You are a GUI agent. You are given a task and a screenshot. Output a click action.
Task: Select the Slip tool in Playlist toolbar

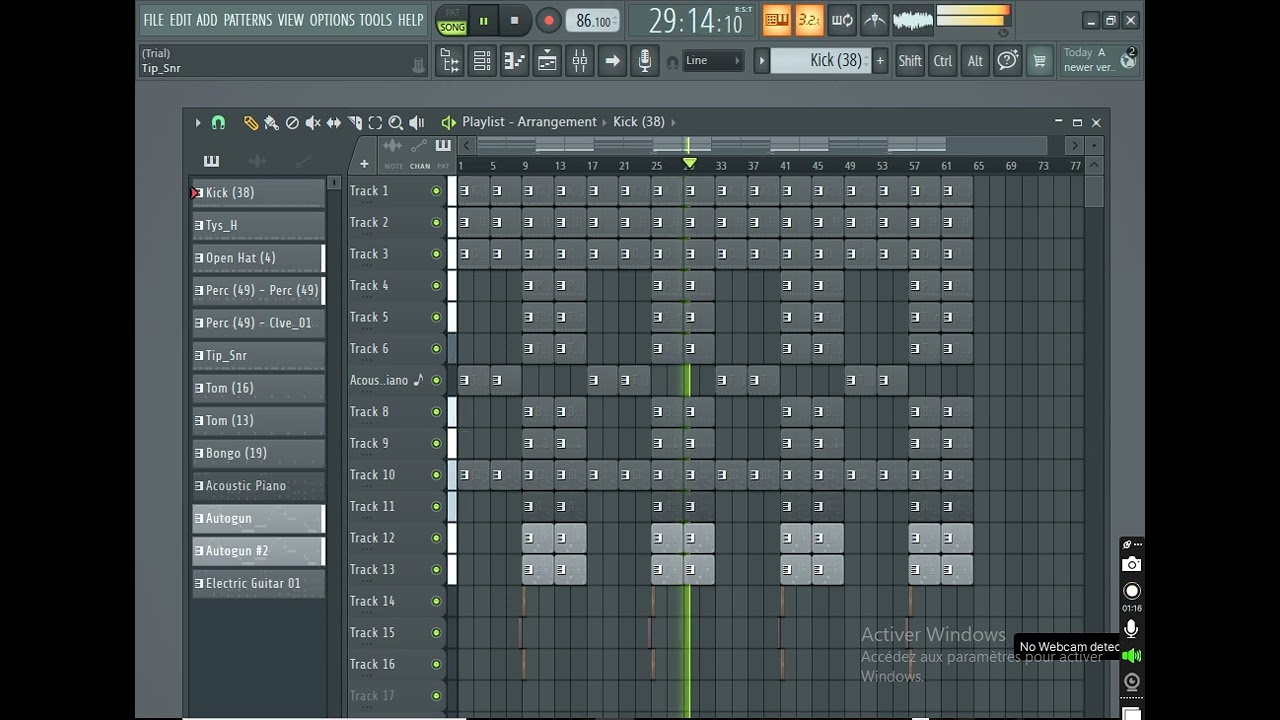[334, 123]
